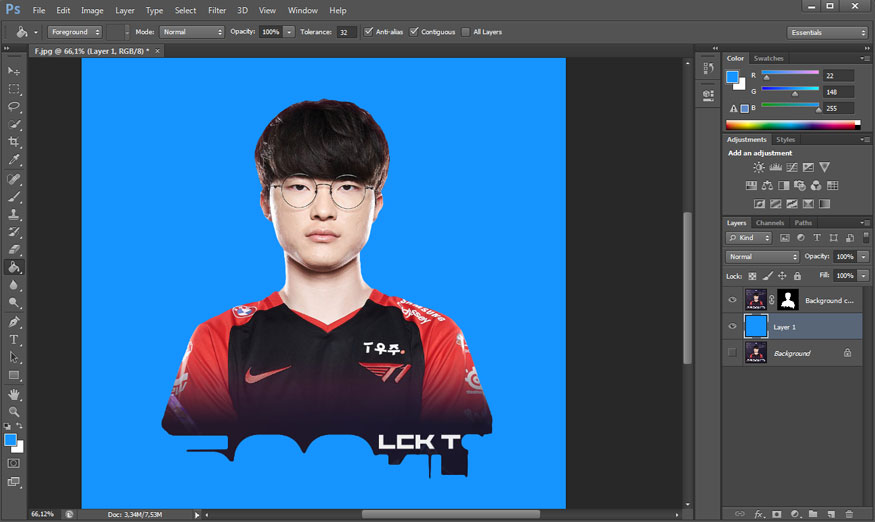Switch to the Swatches tab
The width and height of the screenshot is (875, 522).
[x=768, y=58]
